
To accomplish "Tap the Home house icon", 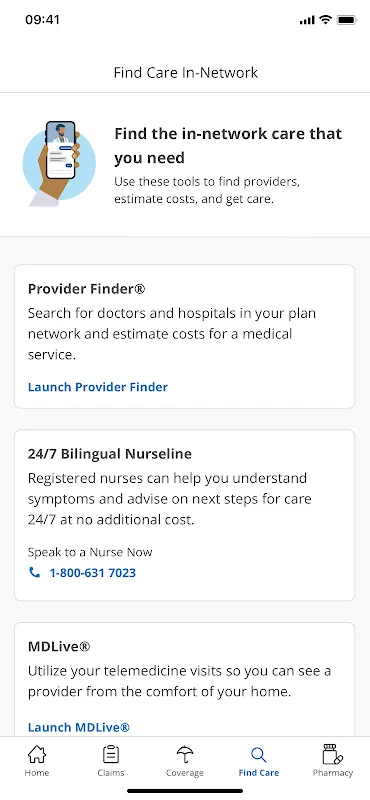I will [x=37, y=754].
